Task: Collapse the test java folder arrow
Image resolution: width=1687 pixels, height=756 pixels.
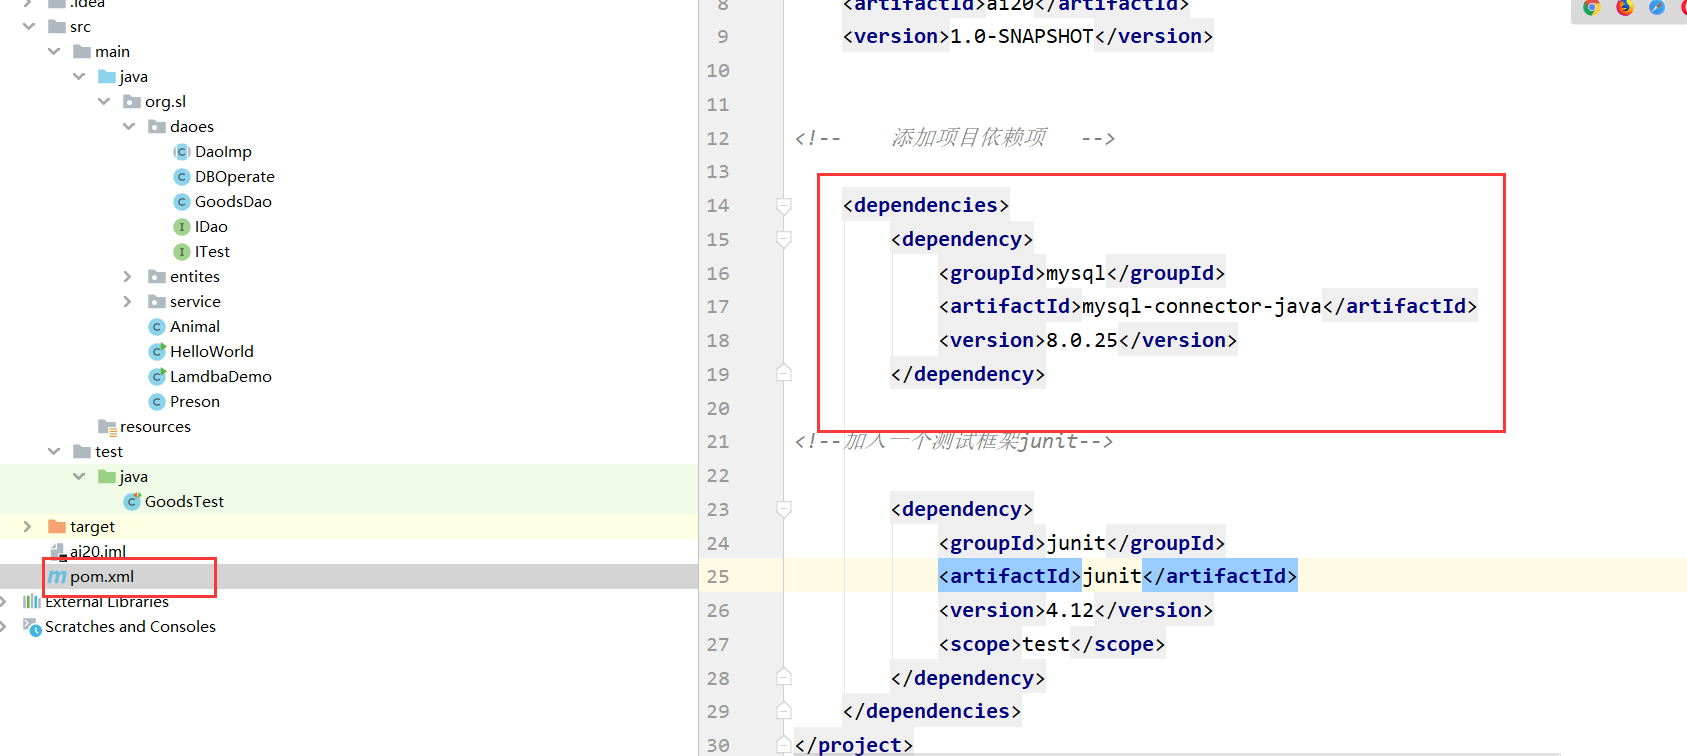Action: 78,476
